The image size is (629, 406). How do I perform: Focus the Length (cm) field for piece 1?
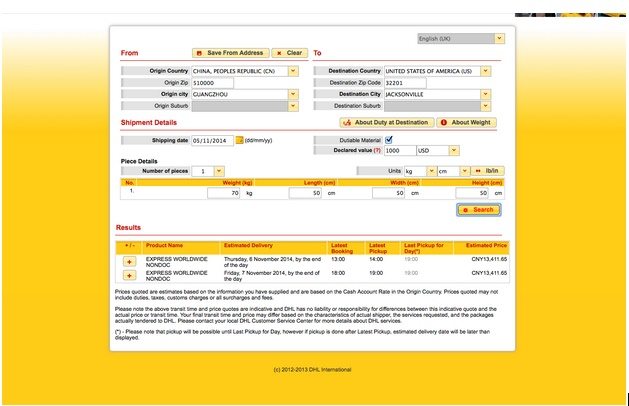(x=305, y=193)
